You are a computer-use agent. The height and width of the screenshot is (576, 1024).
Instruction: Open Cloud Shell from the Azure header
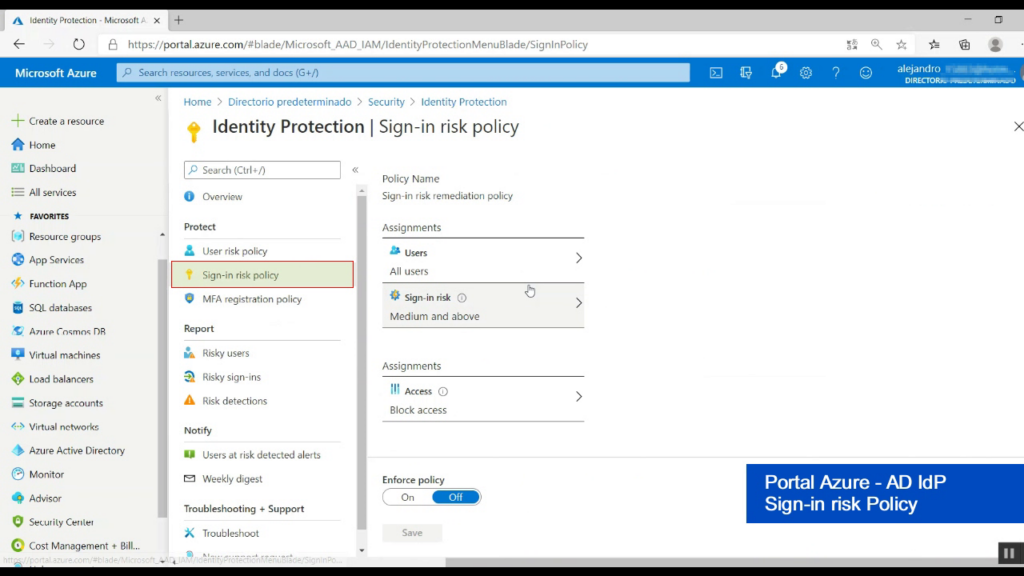tap(716, 73)
